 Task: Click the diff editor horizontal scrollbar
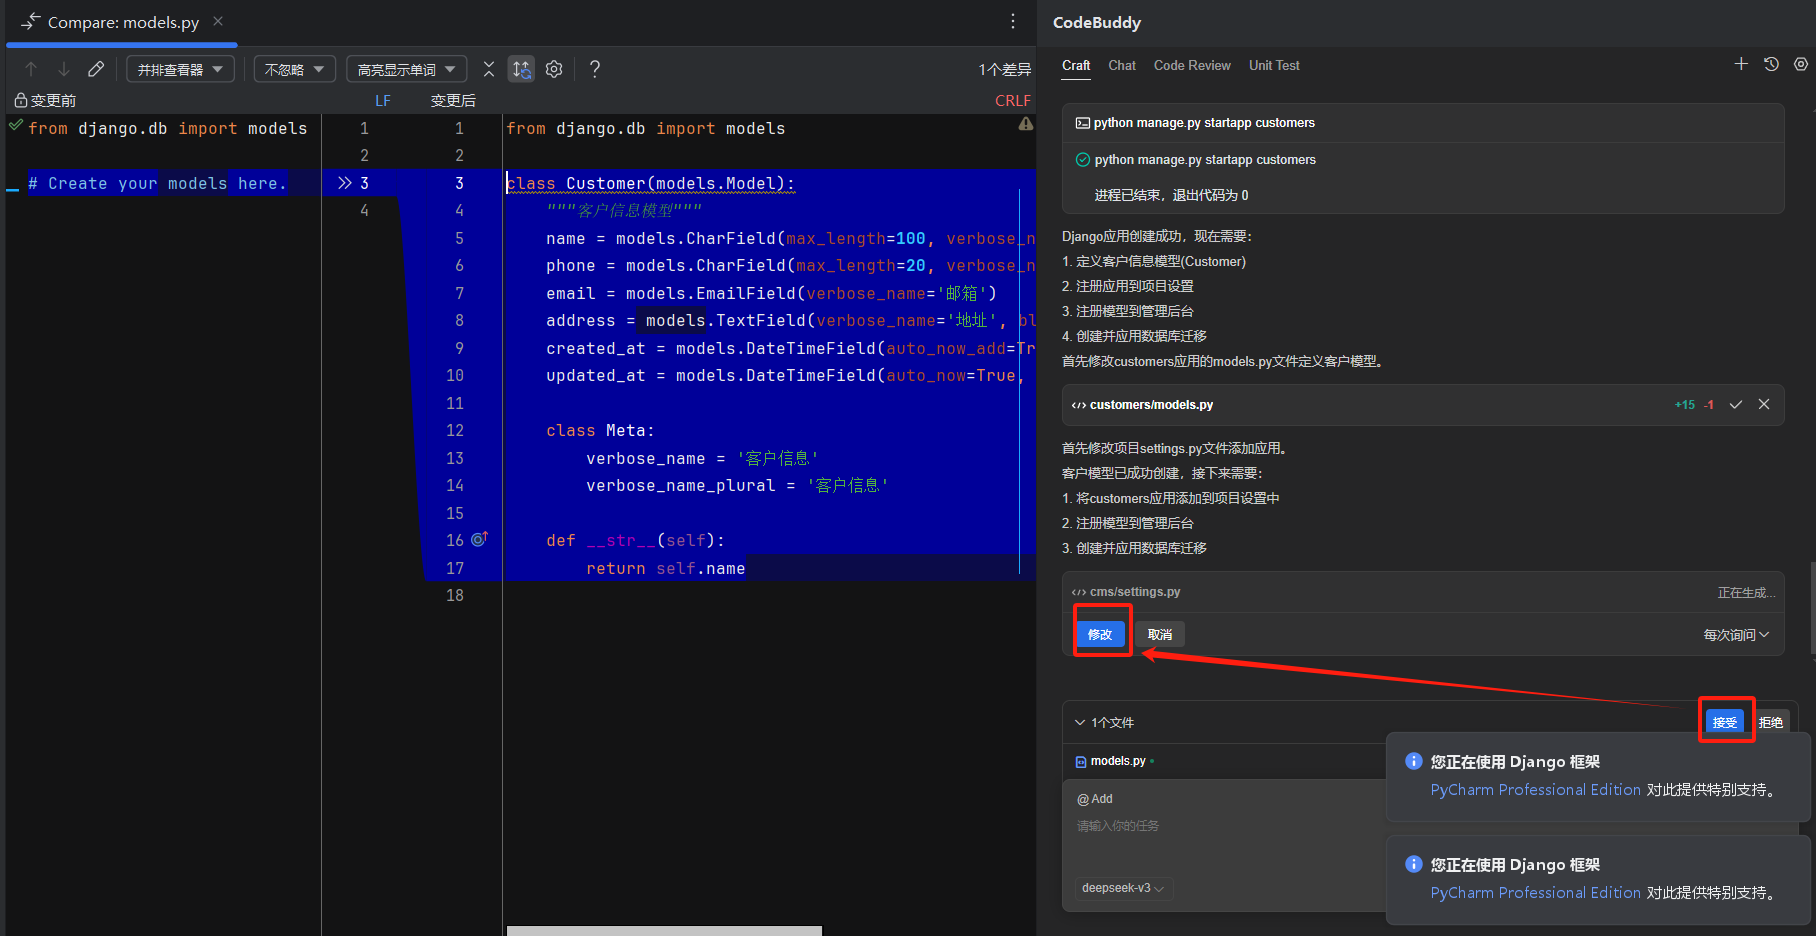[664, 930]
